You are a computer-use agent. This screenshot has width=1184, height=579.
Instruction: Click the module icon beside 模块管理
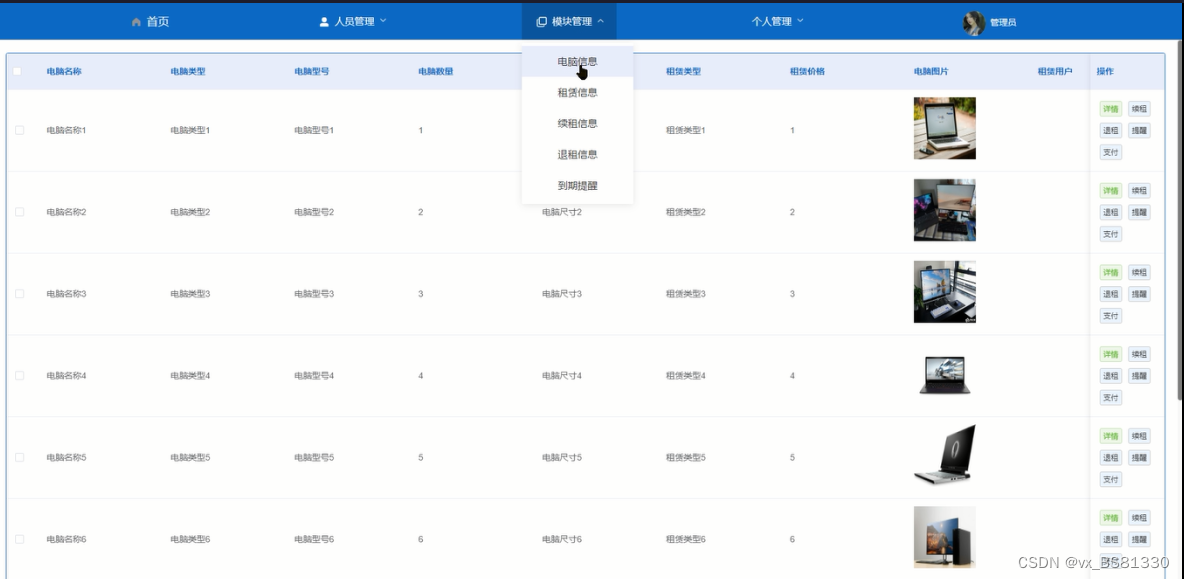541,22
